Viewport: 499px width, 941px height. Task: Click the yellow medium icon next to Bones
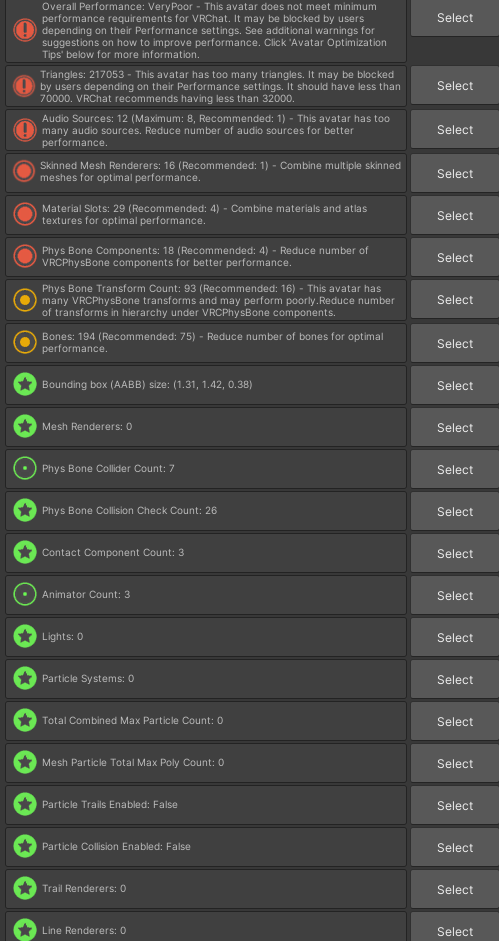[25, 343]
